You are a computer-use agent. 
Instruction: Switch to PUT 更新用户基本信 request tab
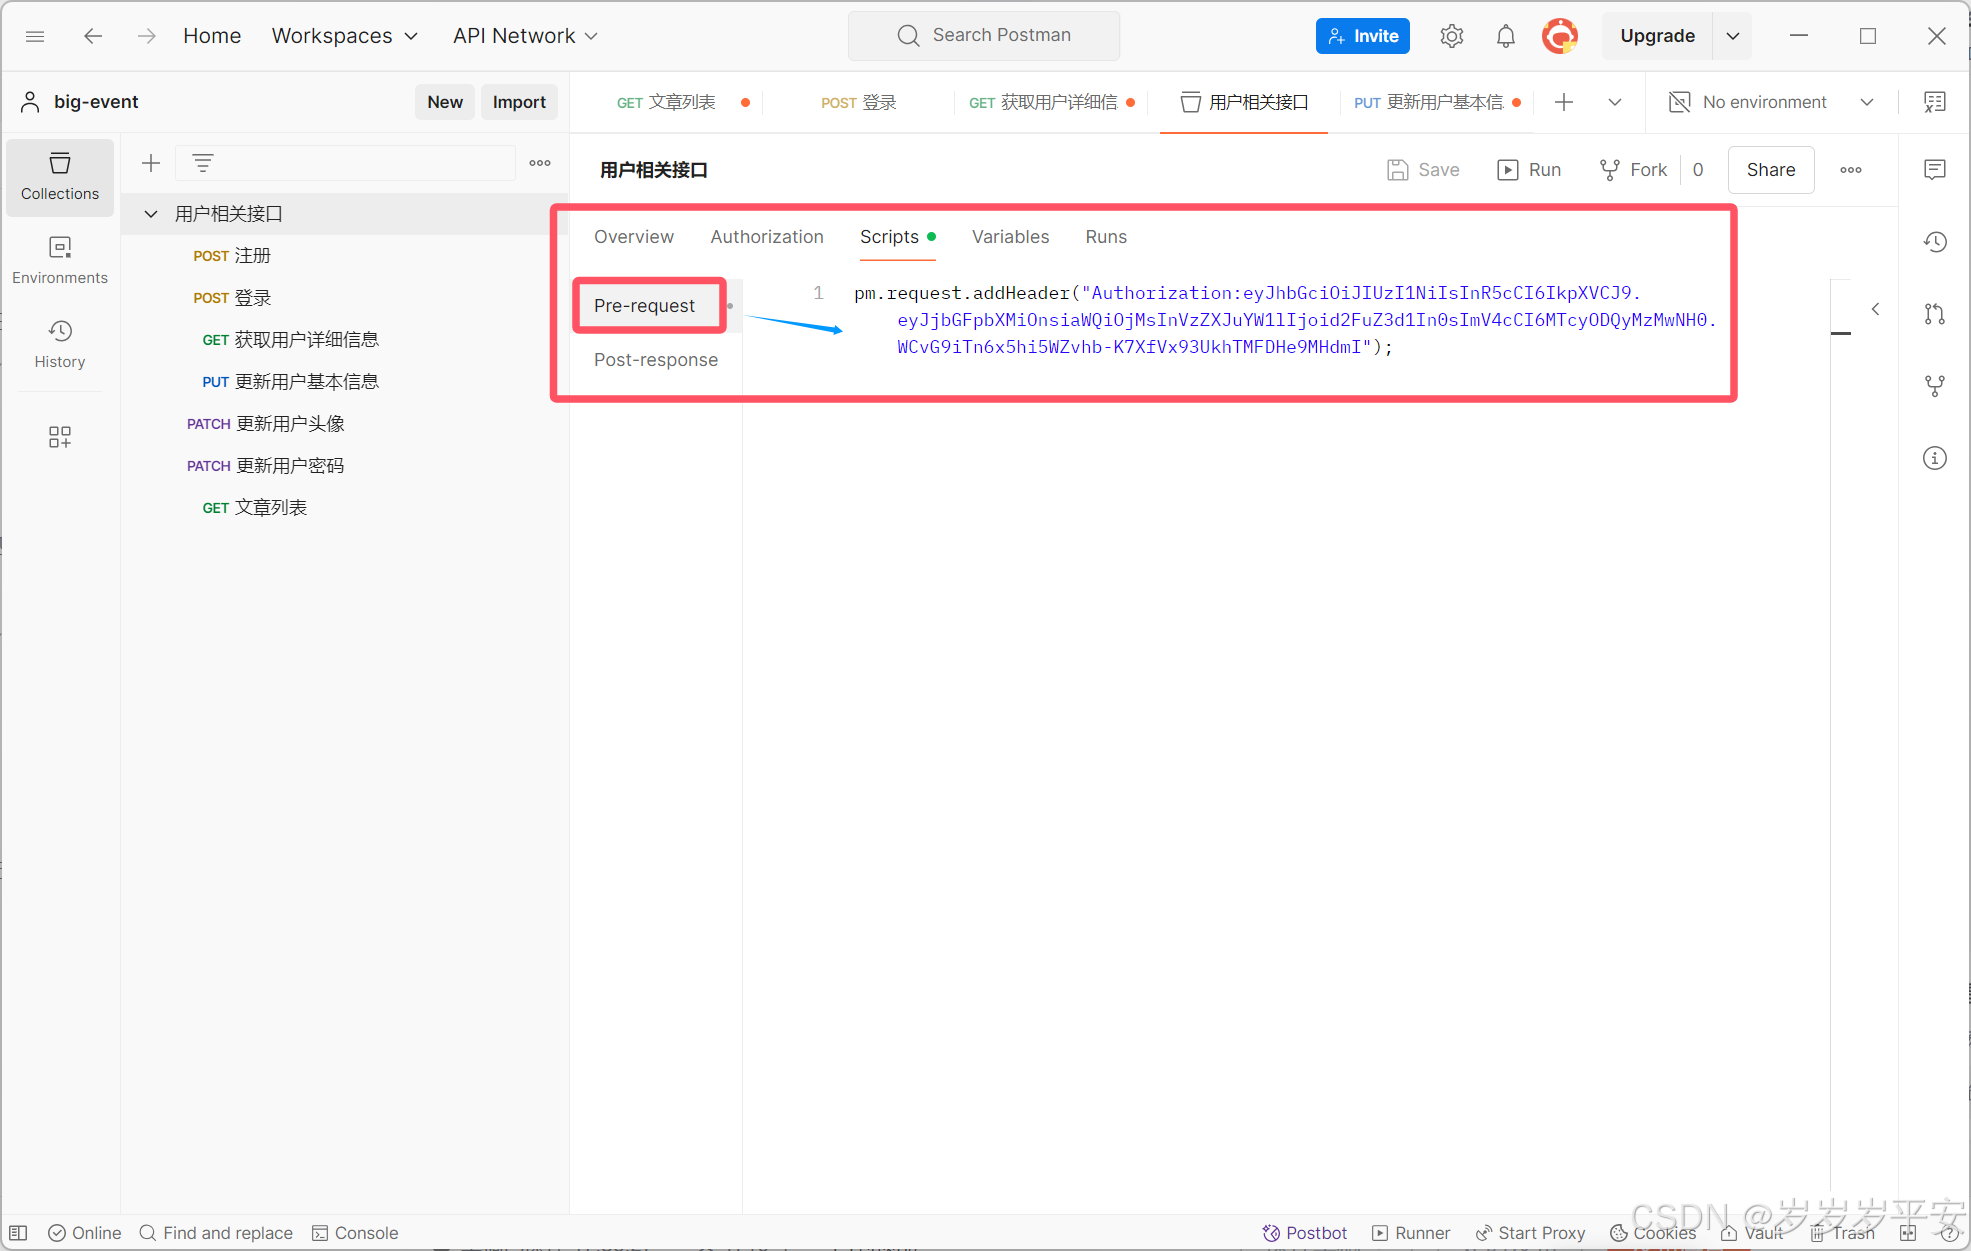(x=1430, y=102)
